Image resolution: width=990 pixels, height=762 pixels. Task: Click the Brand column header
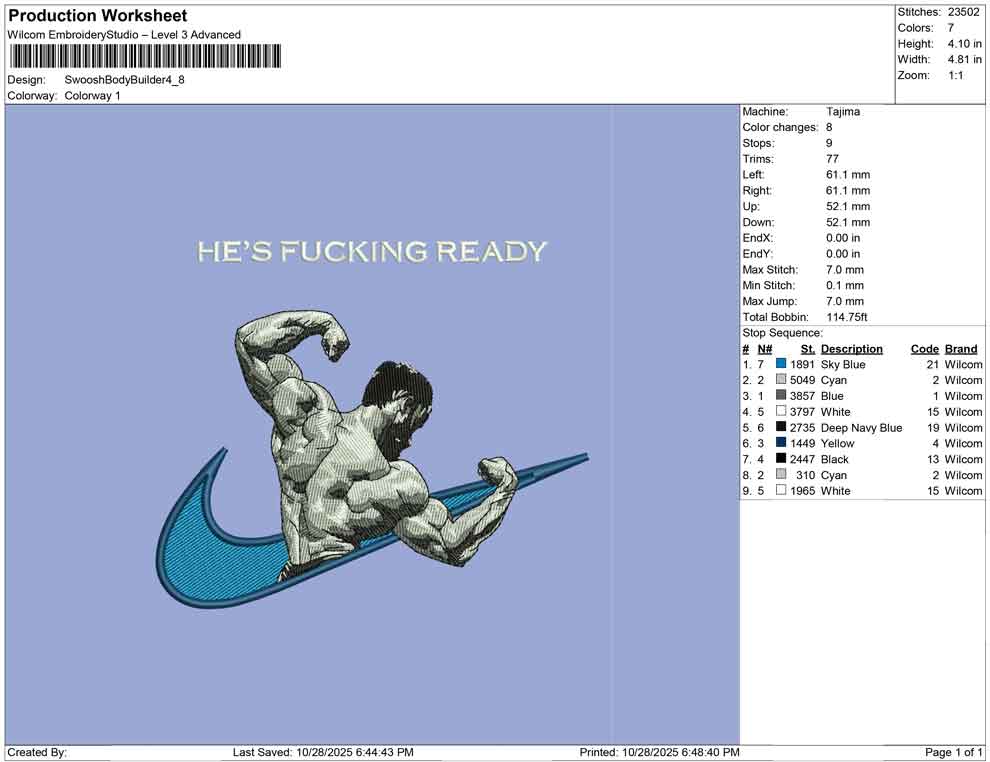960,348
